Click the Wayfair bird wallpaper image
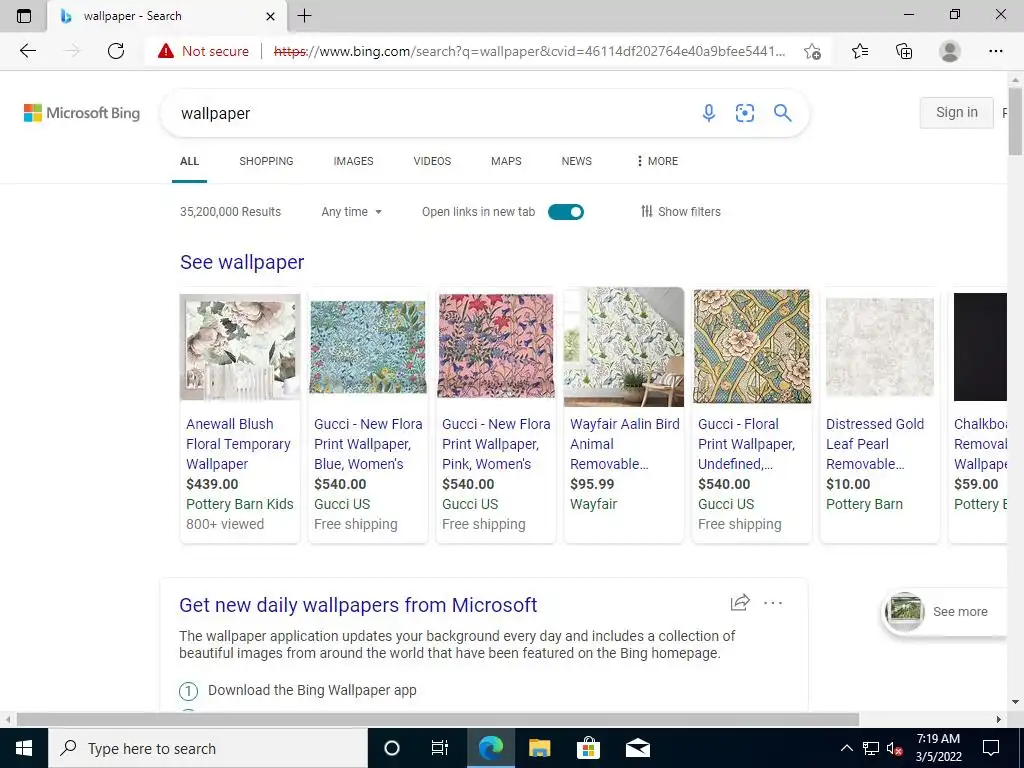Viewport: 1024px width, 768px height. 624,347
